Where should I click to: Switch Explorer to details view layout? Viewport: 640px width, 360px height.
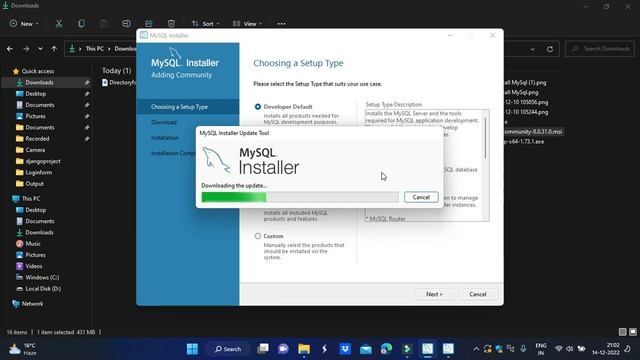coord(622,332)
